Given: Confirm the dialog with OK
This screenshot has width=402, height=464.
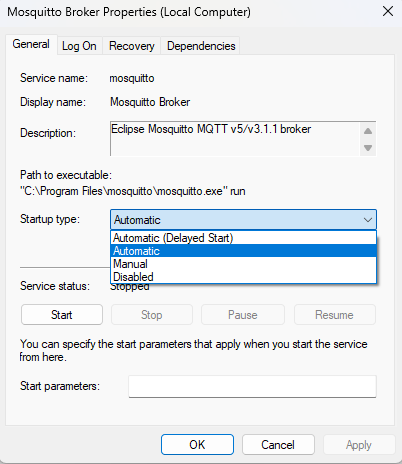Looking at the screenshot, I should [197, 445].
